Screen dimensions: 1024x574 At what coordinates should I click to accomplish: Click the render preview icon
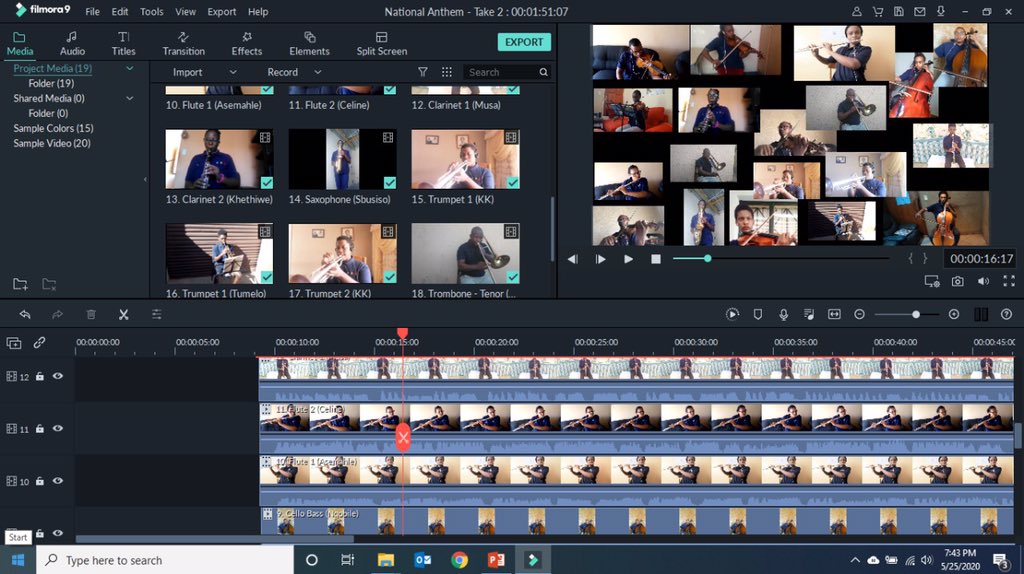[732, 314]
